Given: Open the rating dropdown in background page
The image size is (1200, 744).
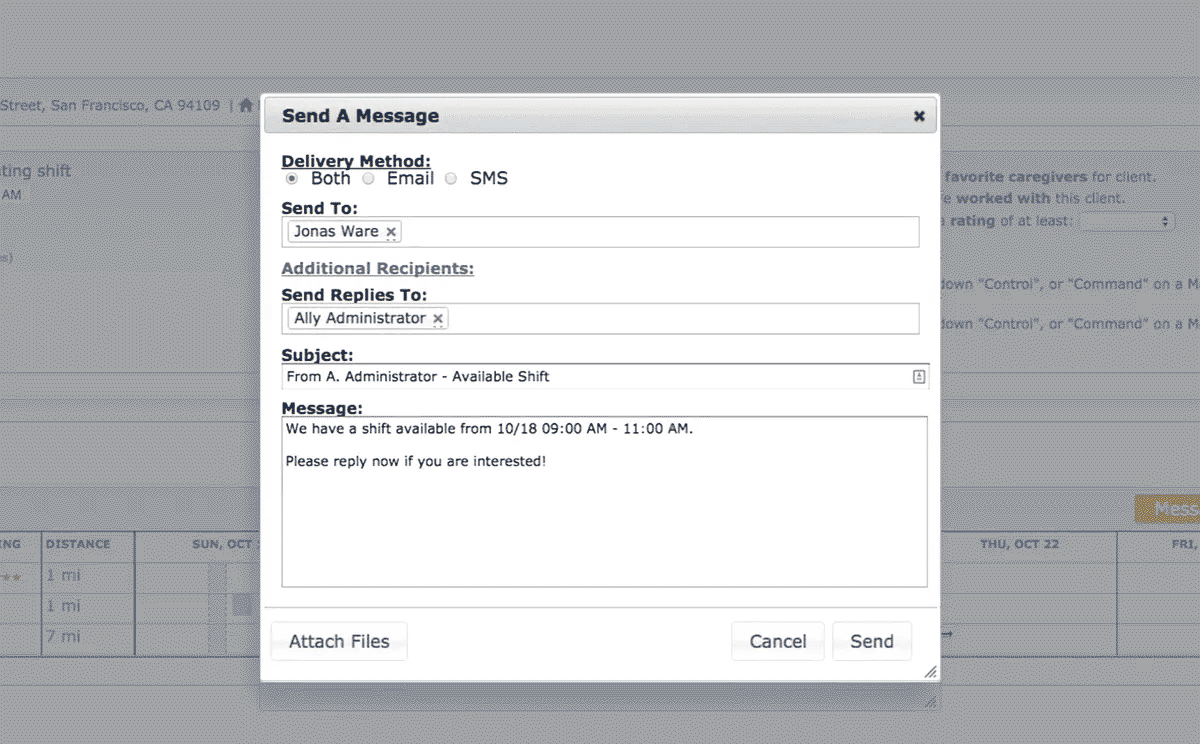Looking at the screenshot, I should pos(1127,221).
